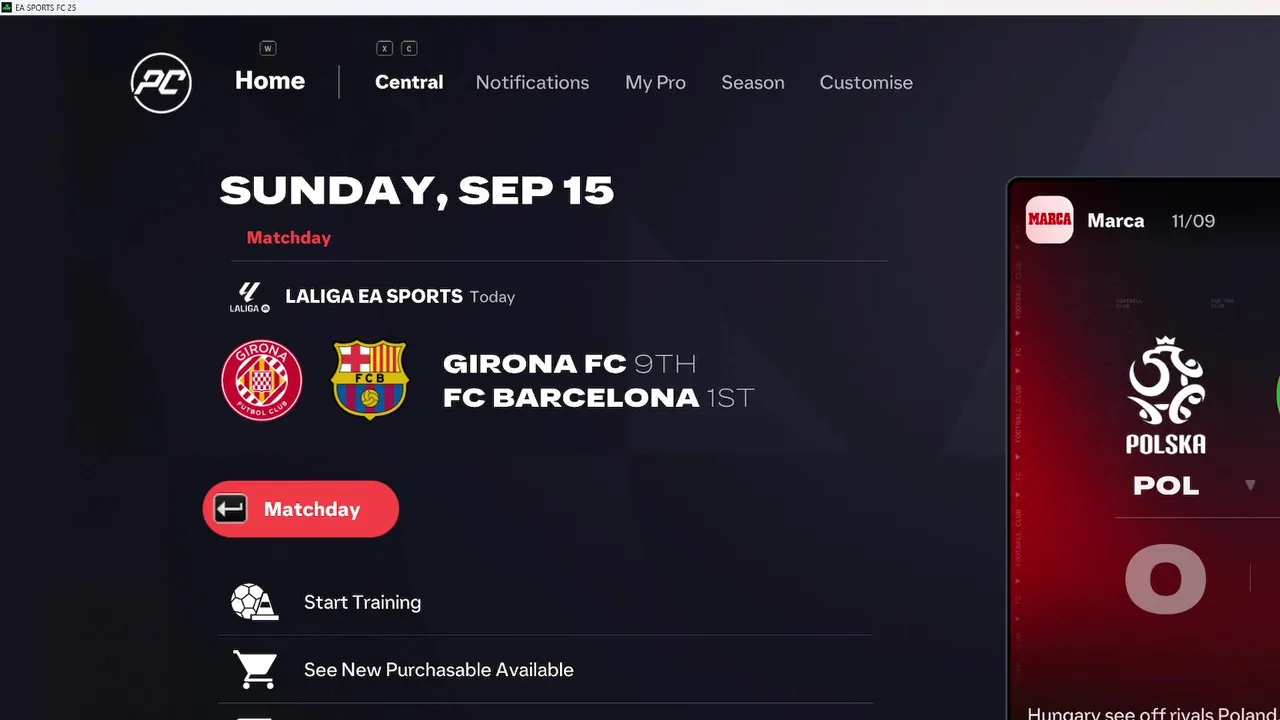
Task: Click the LaLiga EA Sports league logo
Action: click(249, 297)
